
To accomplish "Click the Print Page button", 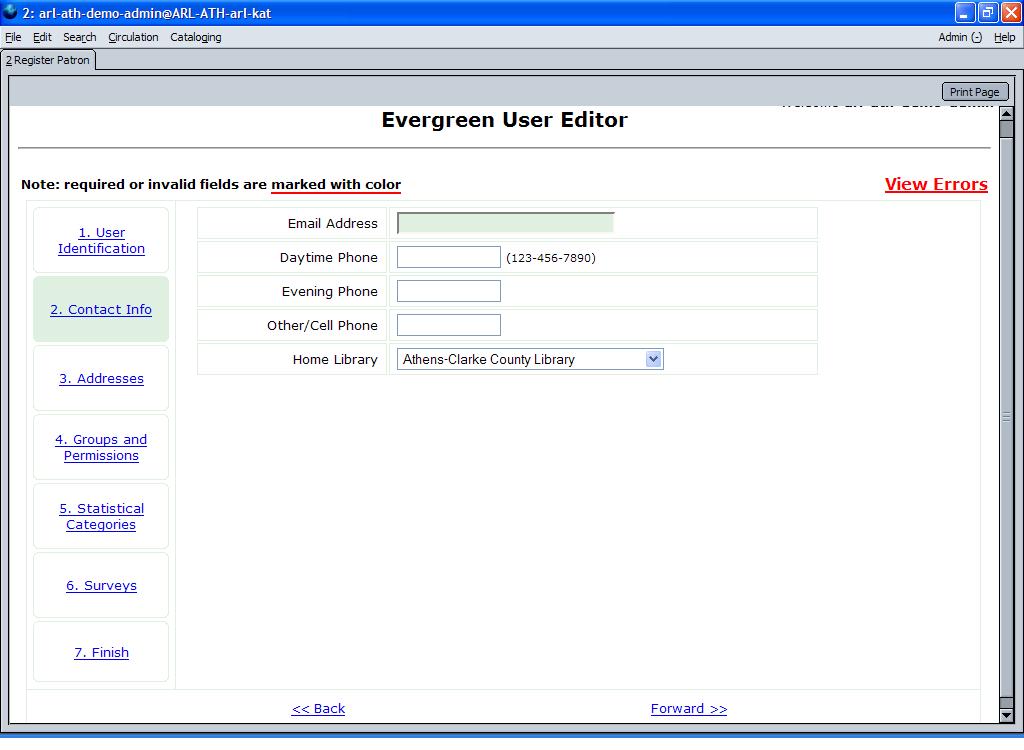I will coord(974,92).
